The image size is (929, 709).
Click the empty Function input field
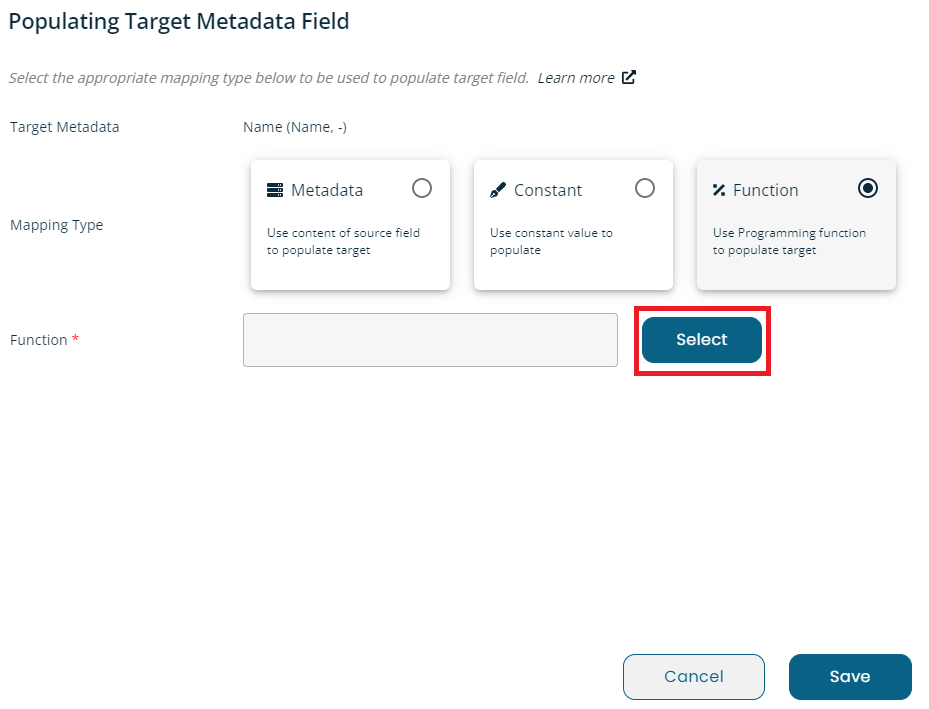pyautogui.click(x=430, y=340)
